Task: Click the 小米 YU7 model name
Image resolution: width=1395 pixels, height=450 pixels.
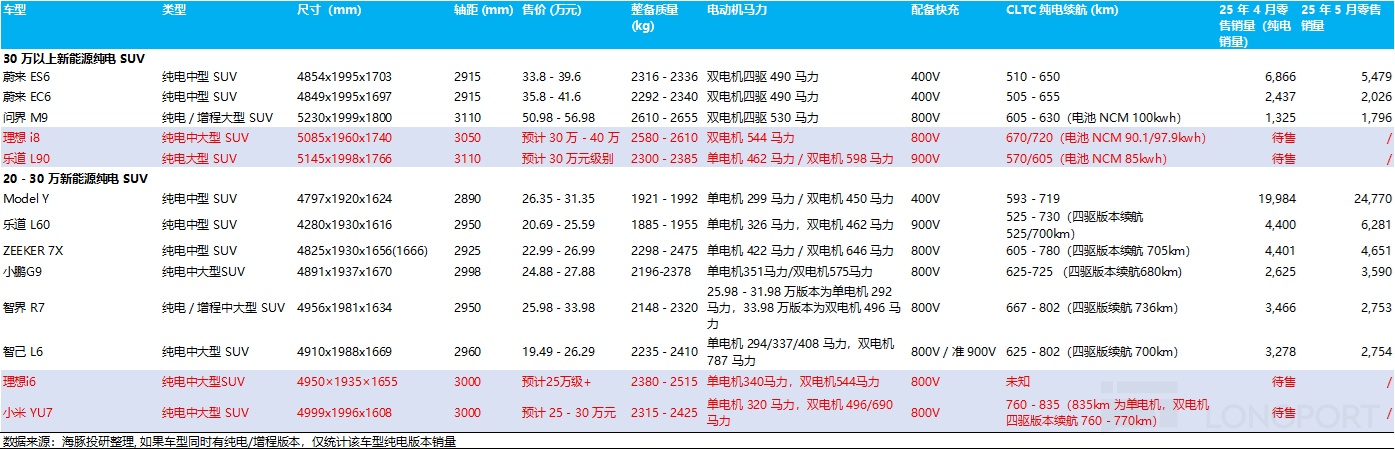Action: click(x=29, y=412)
